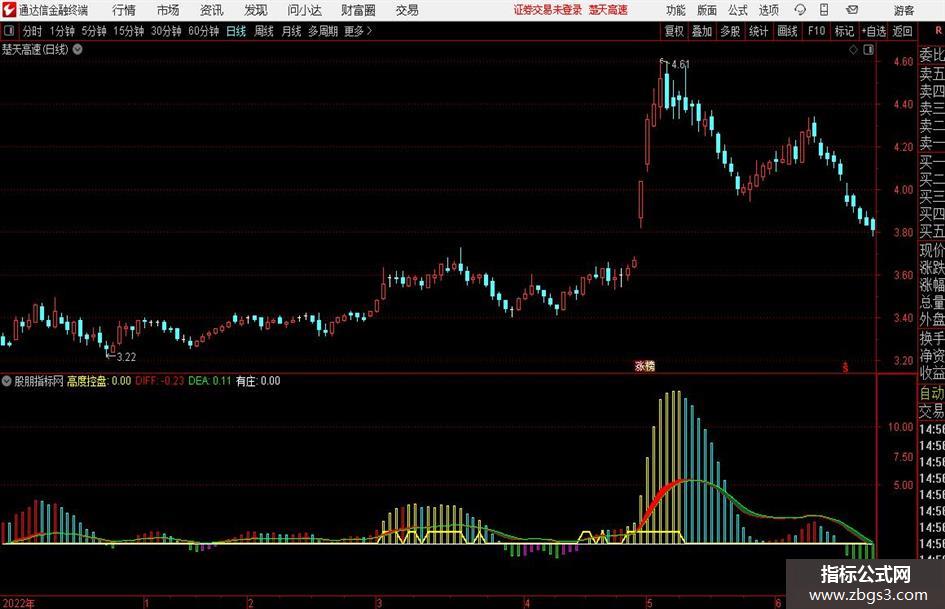Open the 资讯 menu
945x609 pixels.
coord(212,10)
